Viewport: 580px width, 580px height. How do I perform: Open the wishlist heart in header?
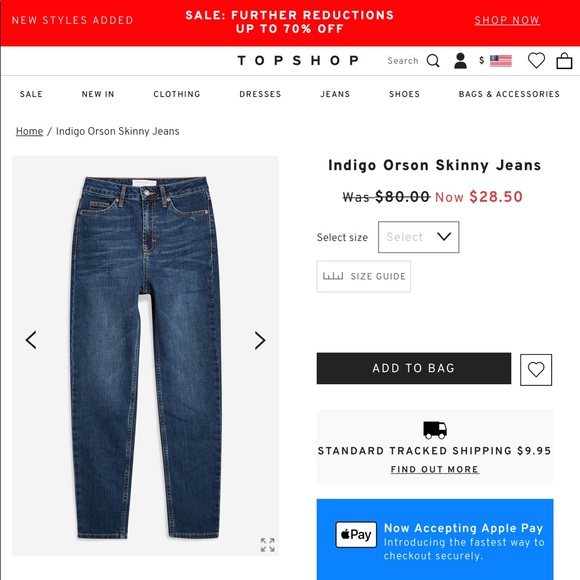point(536,61)
